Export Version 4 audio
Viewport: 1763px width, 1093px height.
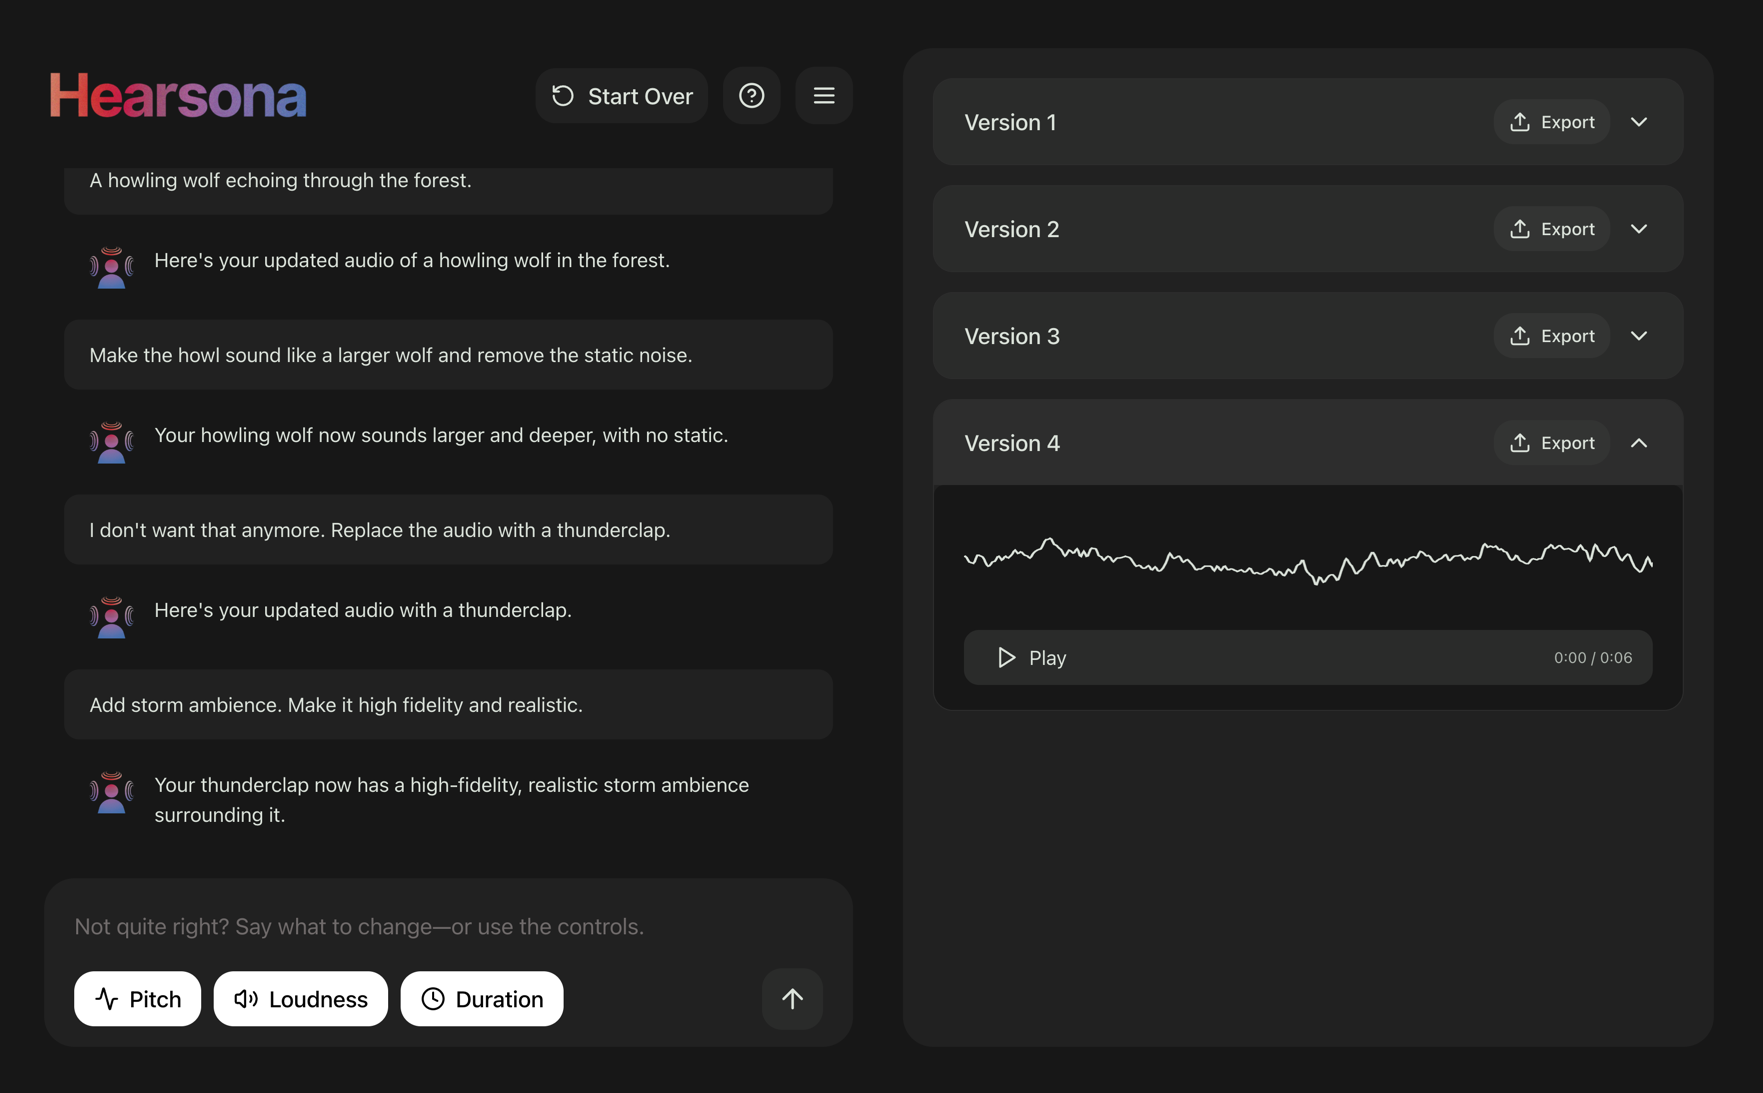click(x=1551, y=443)
